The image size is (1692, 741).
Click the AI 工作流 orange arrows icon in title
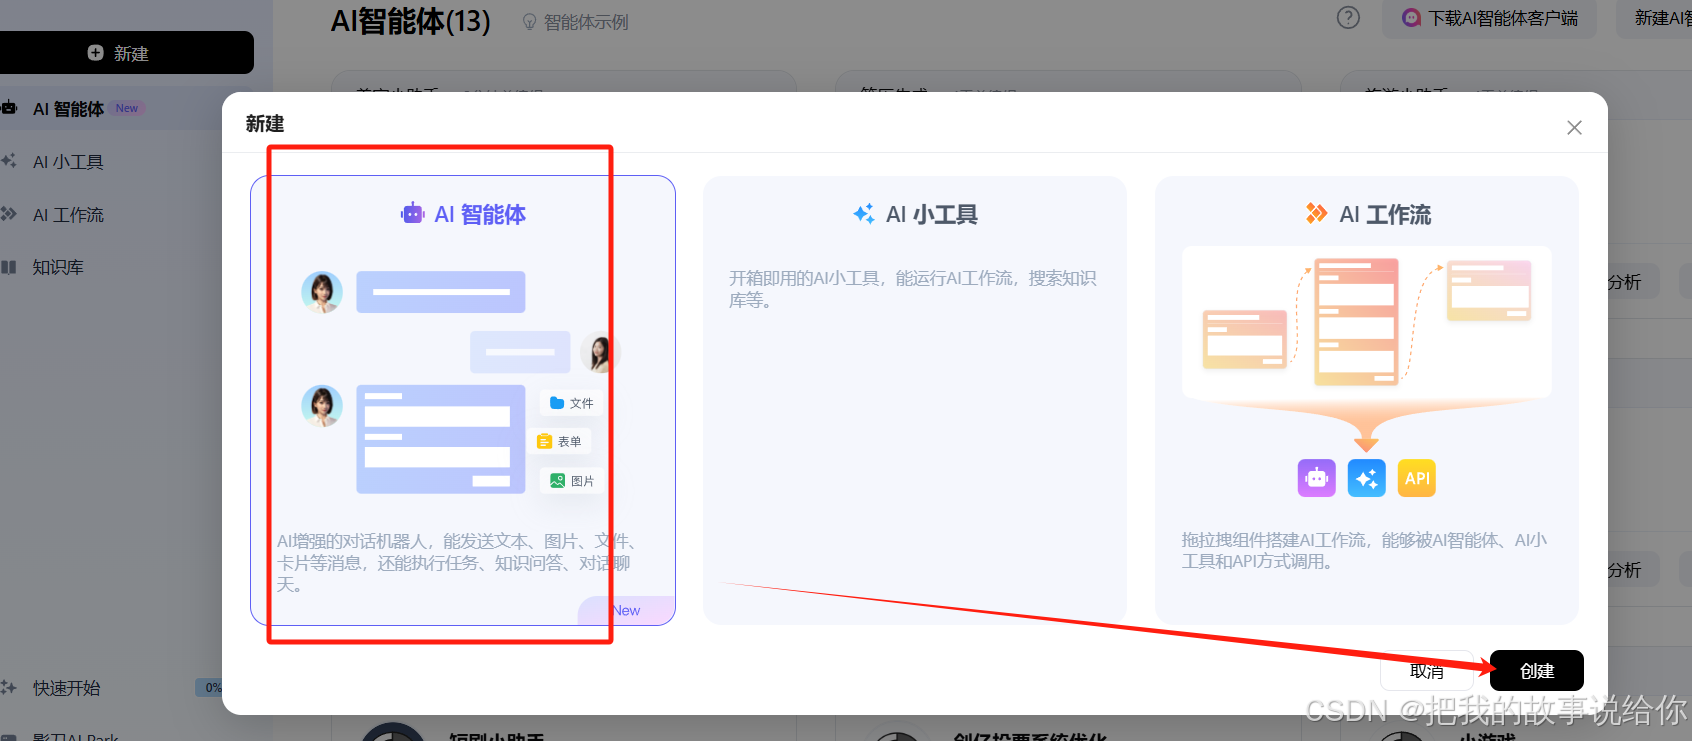tap(1317, 213)
